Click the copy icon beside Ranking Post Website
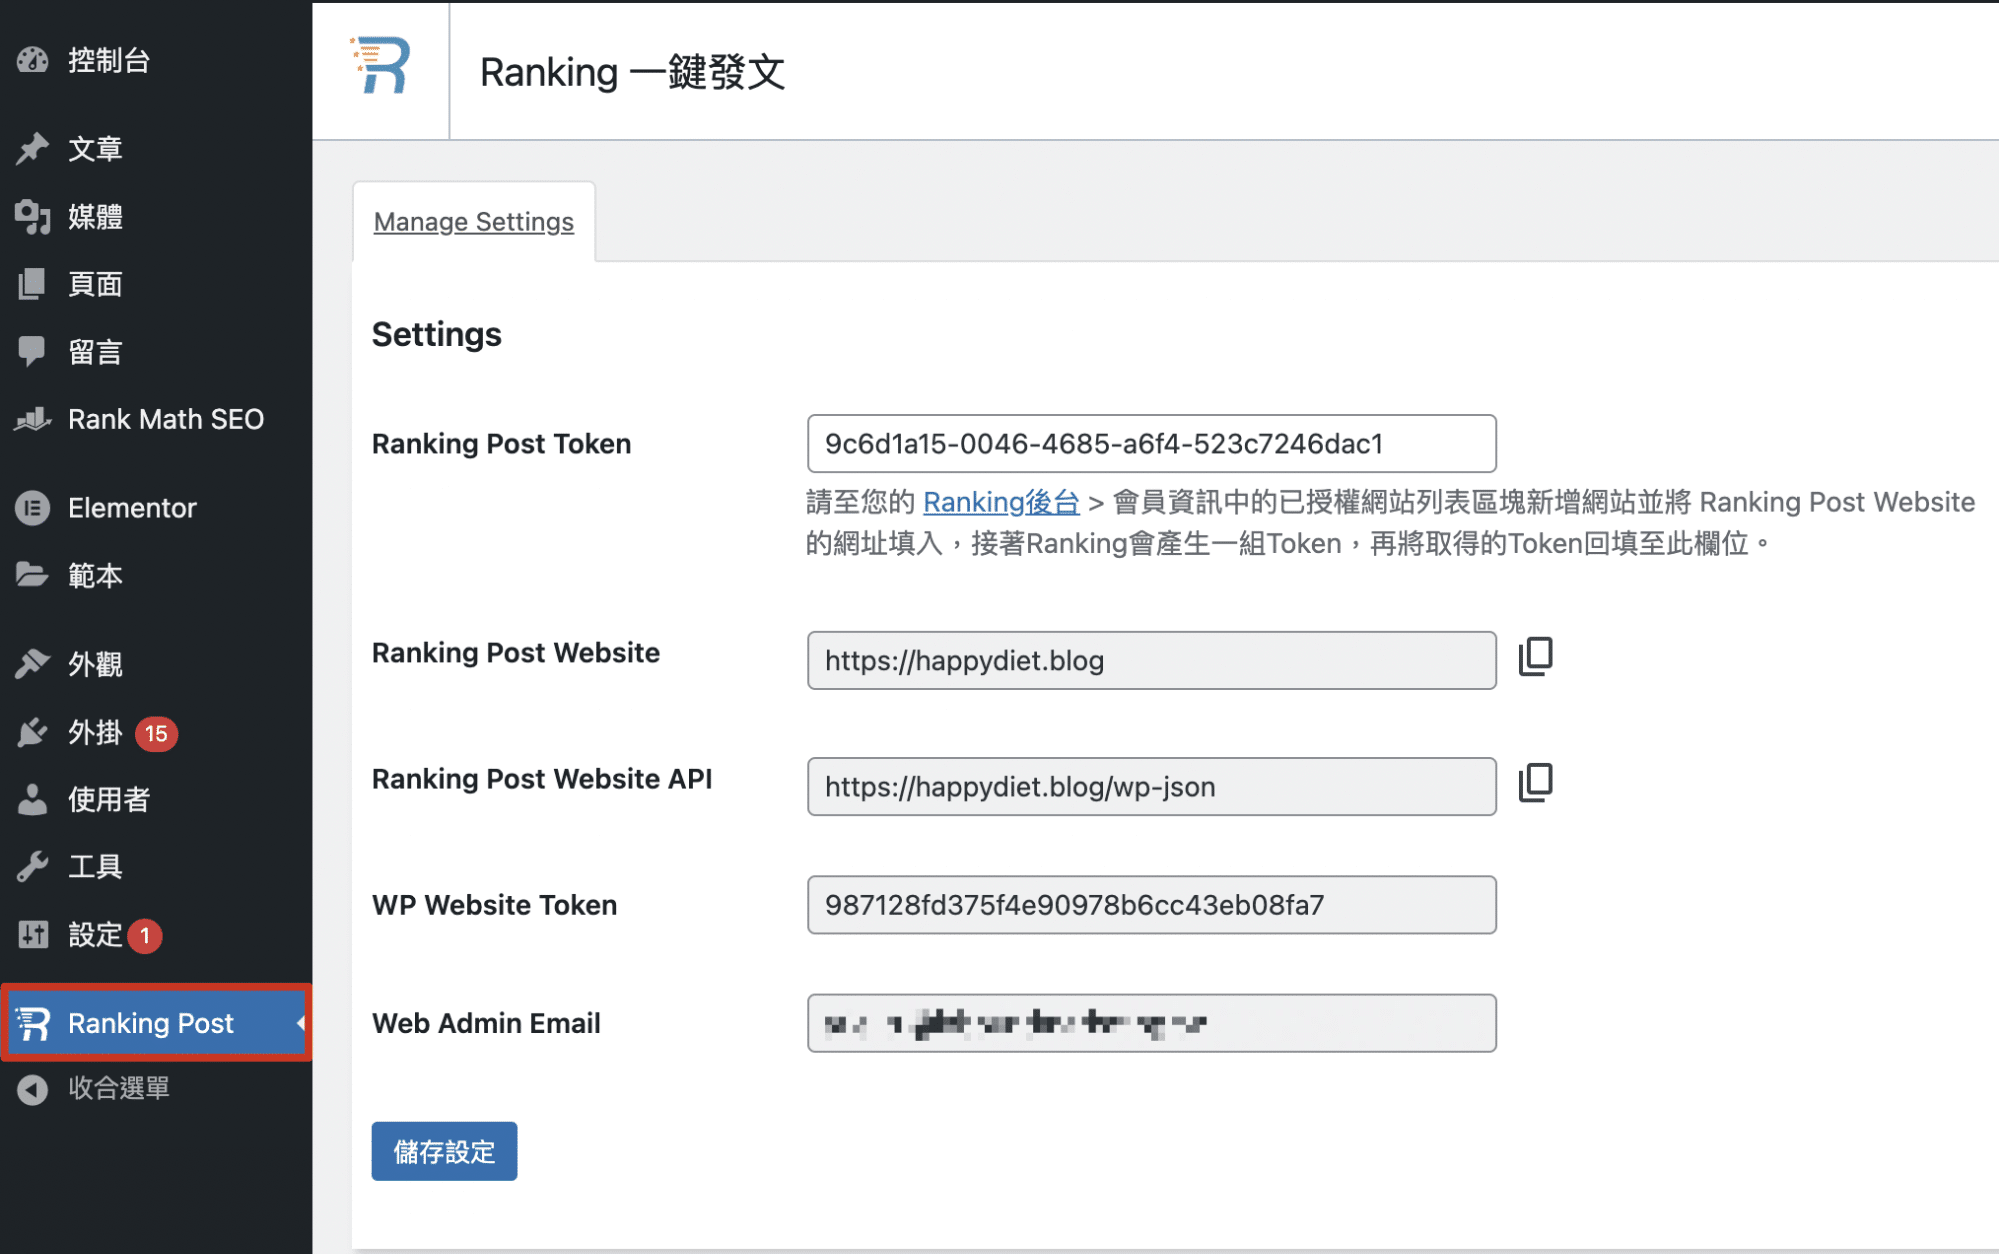Image resolution: width=1999 pixels, height=1254 pixels. tap(1535, 657)
